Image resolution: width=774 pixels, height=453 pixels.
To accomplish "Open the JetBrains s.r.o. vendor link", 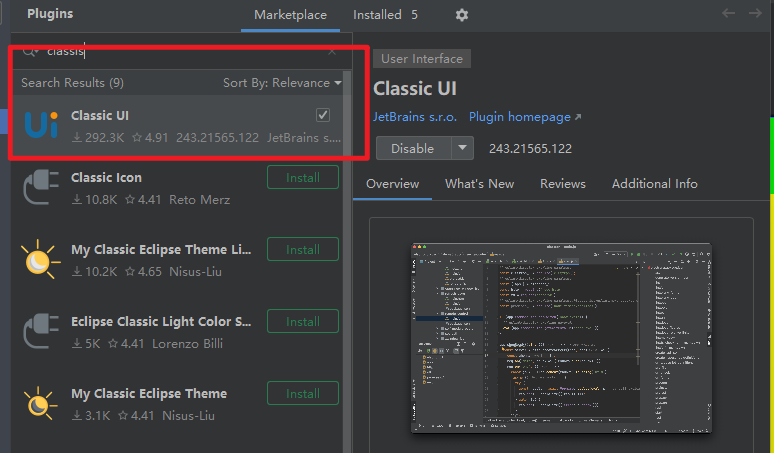I will click(x=415, y=117).
